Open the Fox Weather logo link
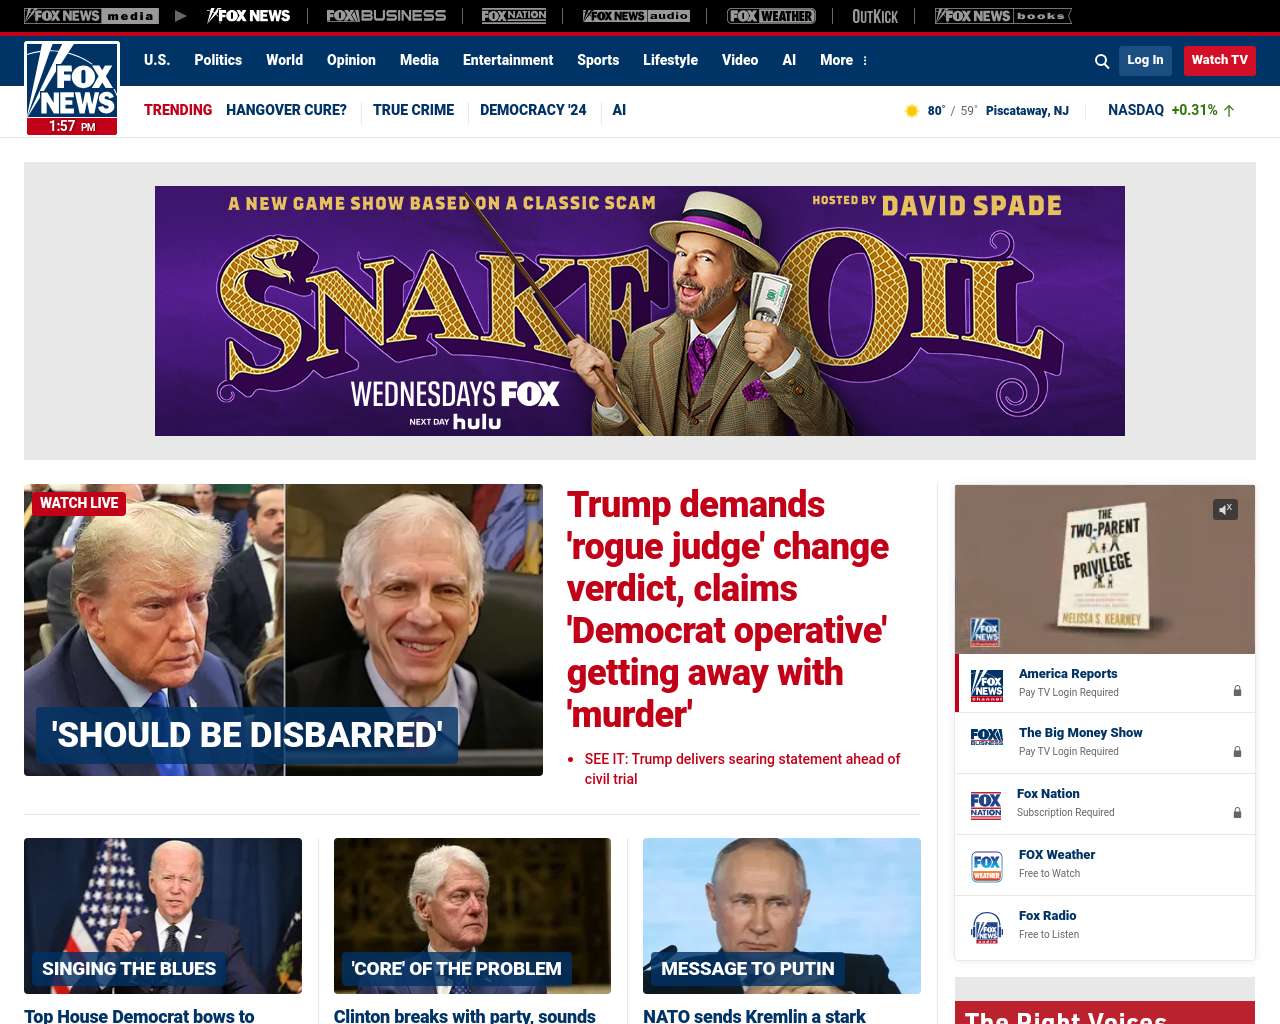The width and height of the screenshot is (1280, 1024). 771,16
